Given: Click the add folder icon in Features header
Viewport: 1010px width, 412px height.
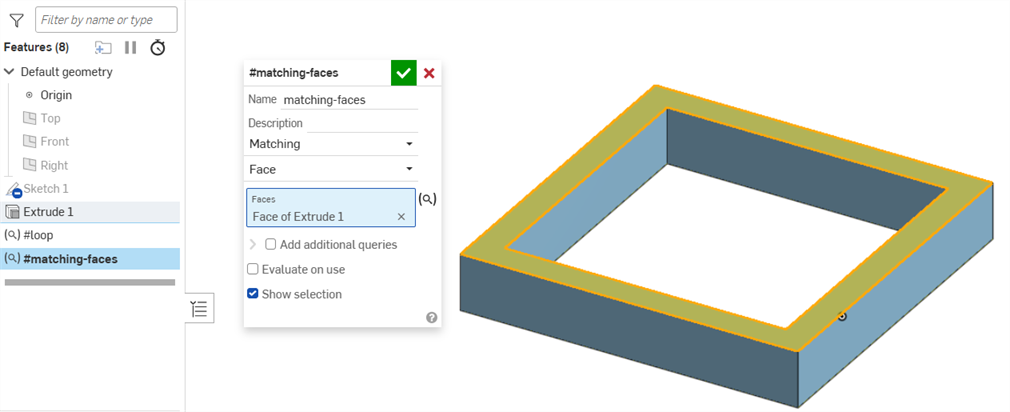Looking at the screenshot, I should click(x=103, y=47).
